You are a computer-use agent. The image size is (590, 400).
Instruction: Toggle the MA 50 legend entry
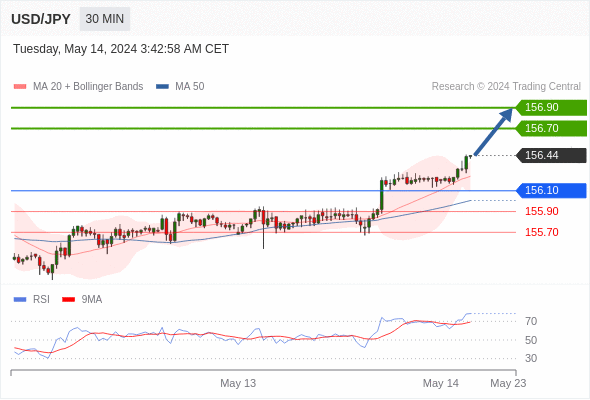click(x=180, y=87)
